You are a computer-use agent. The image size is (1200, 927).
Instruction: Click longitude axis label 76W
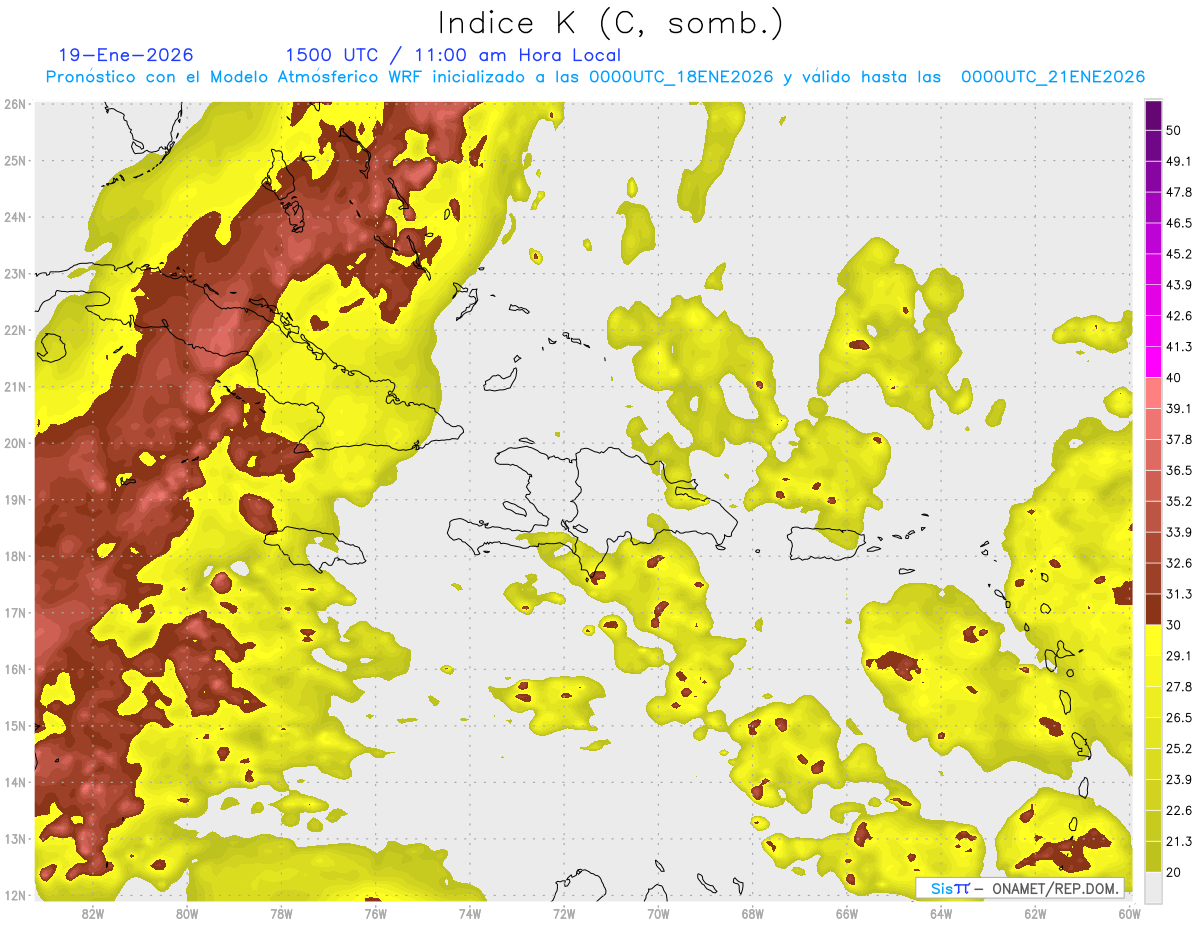(375, 914)
